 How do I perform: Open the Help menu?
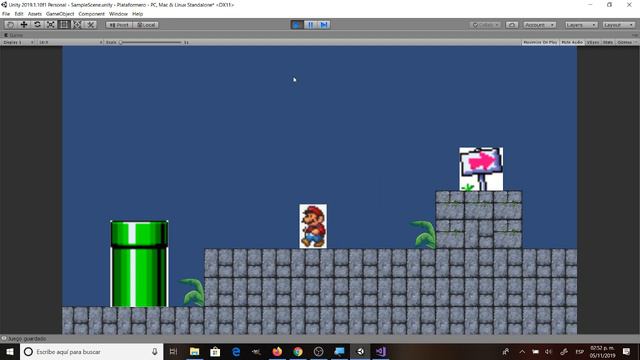point(138,14)
